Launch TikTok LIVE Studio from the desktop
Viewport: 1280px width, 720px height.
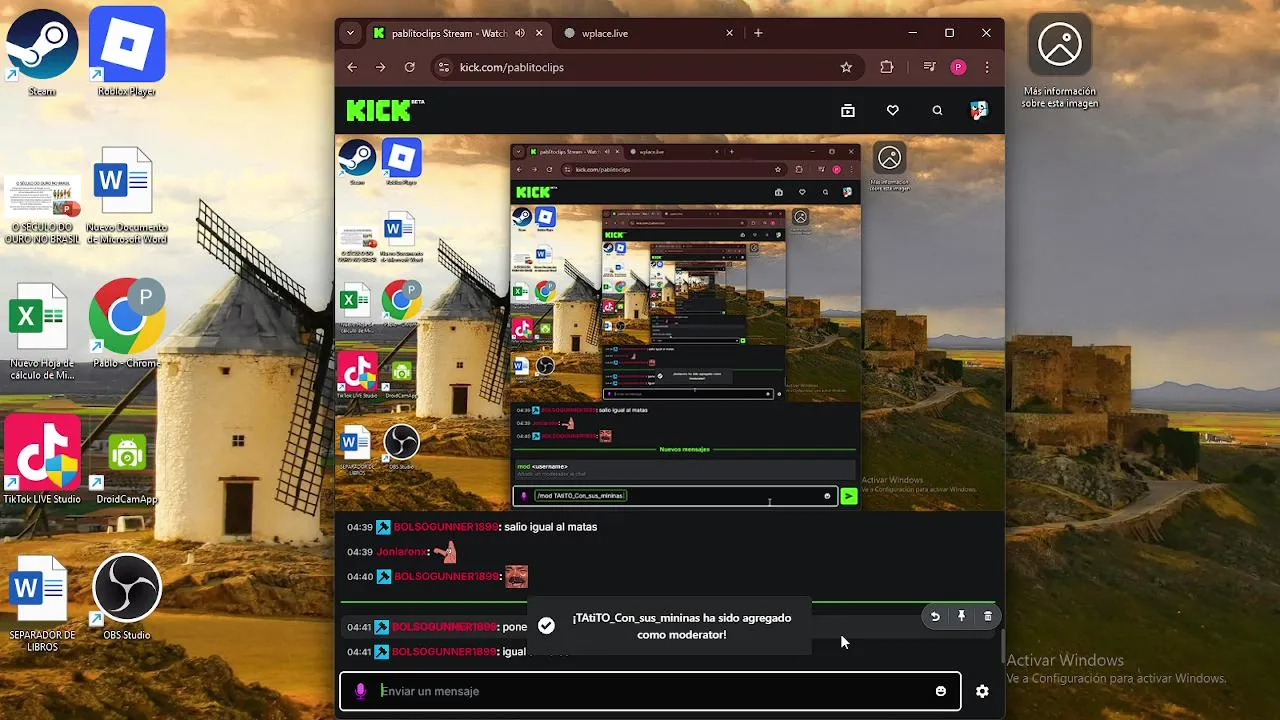coord(42,460)
